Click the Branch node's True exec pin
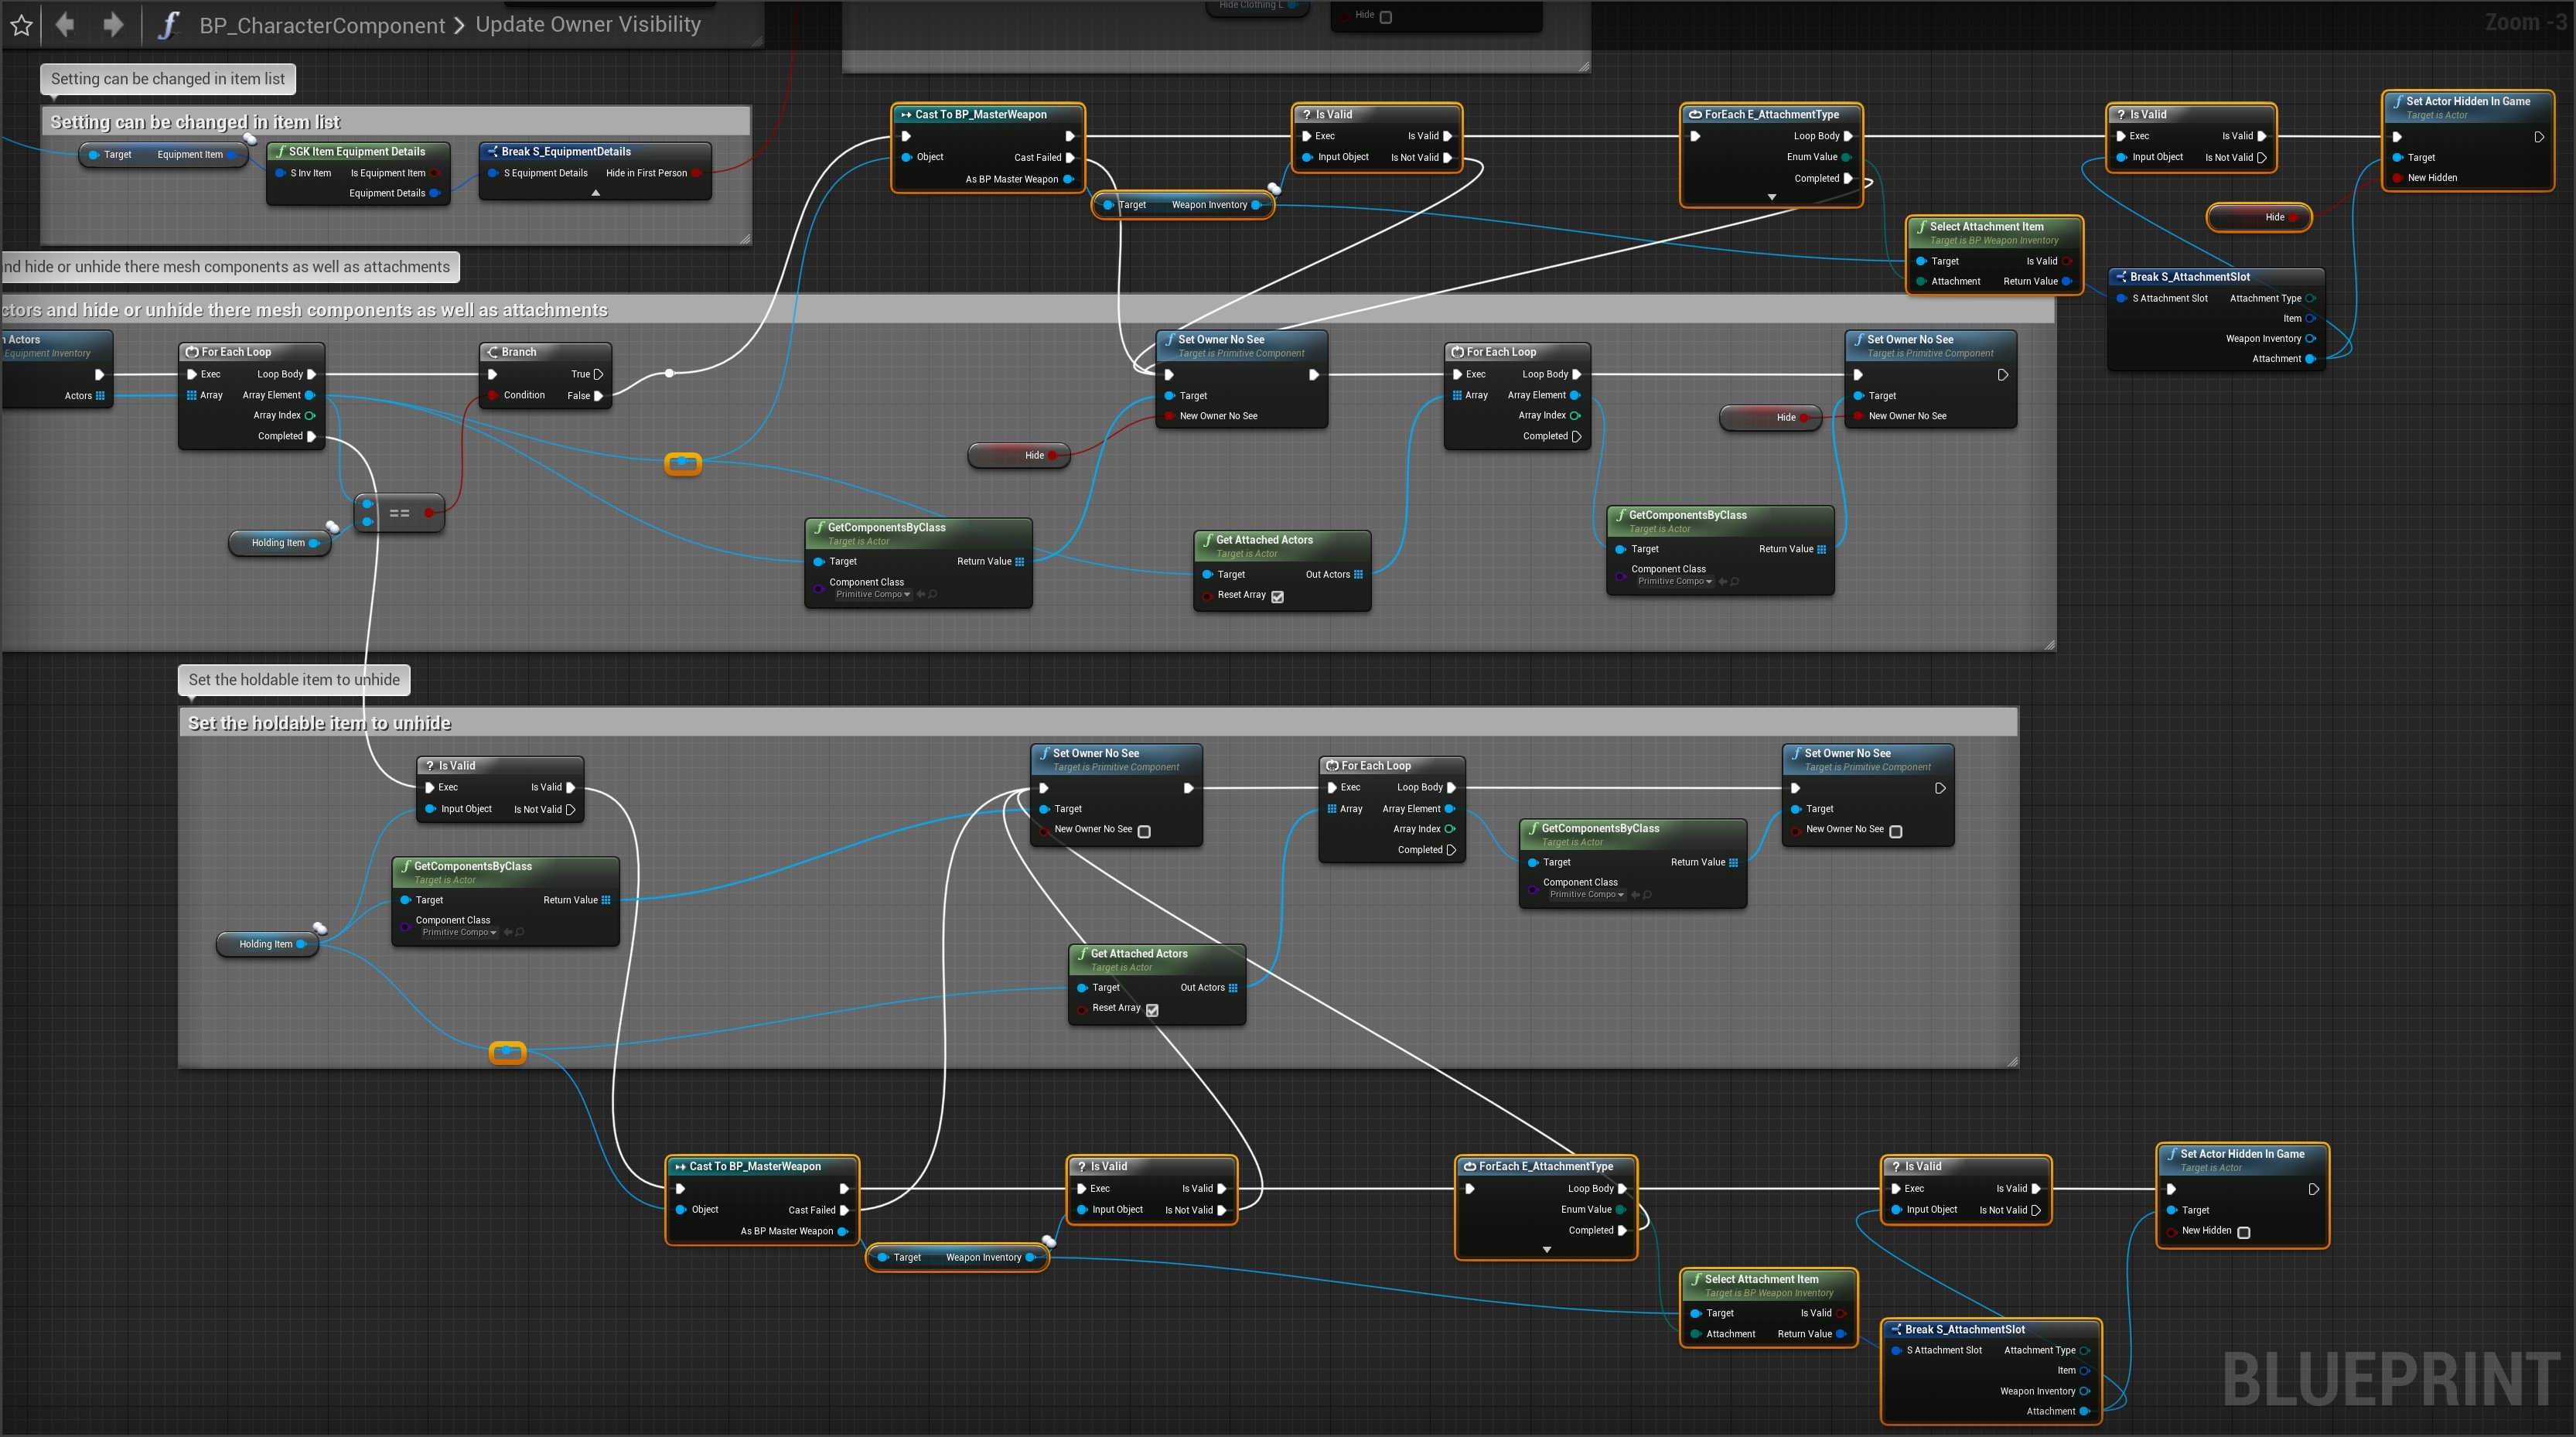Image resolution: width=2576 pixels, height=1437 pixels. (598, 374)
